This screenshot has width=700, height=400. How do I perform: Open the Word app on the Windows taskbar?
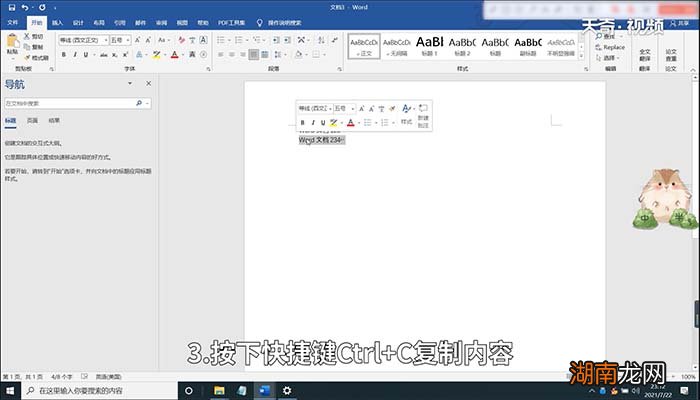[265, 390]
